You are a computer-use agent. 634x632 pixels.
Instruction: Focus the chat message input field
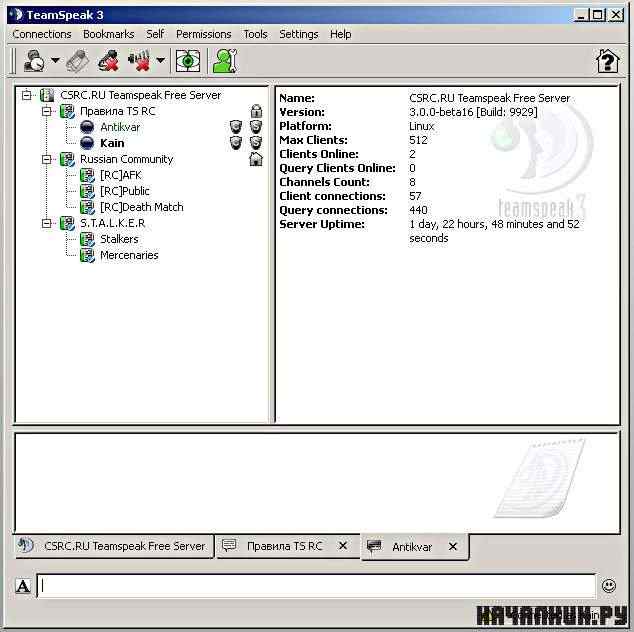pos(316,586)
